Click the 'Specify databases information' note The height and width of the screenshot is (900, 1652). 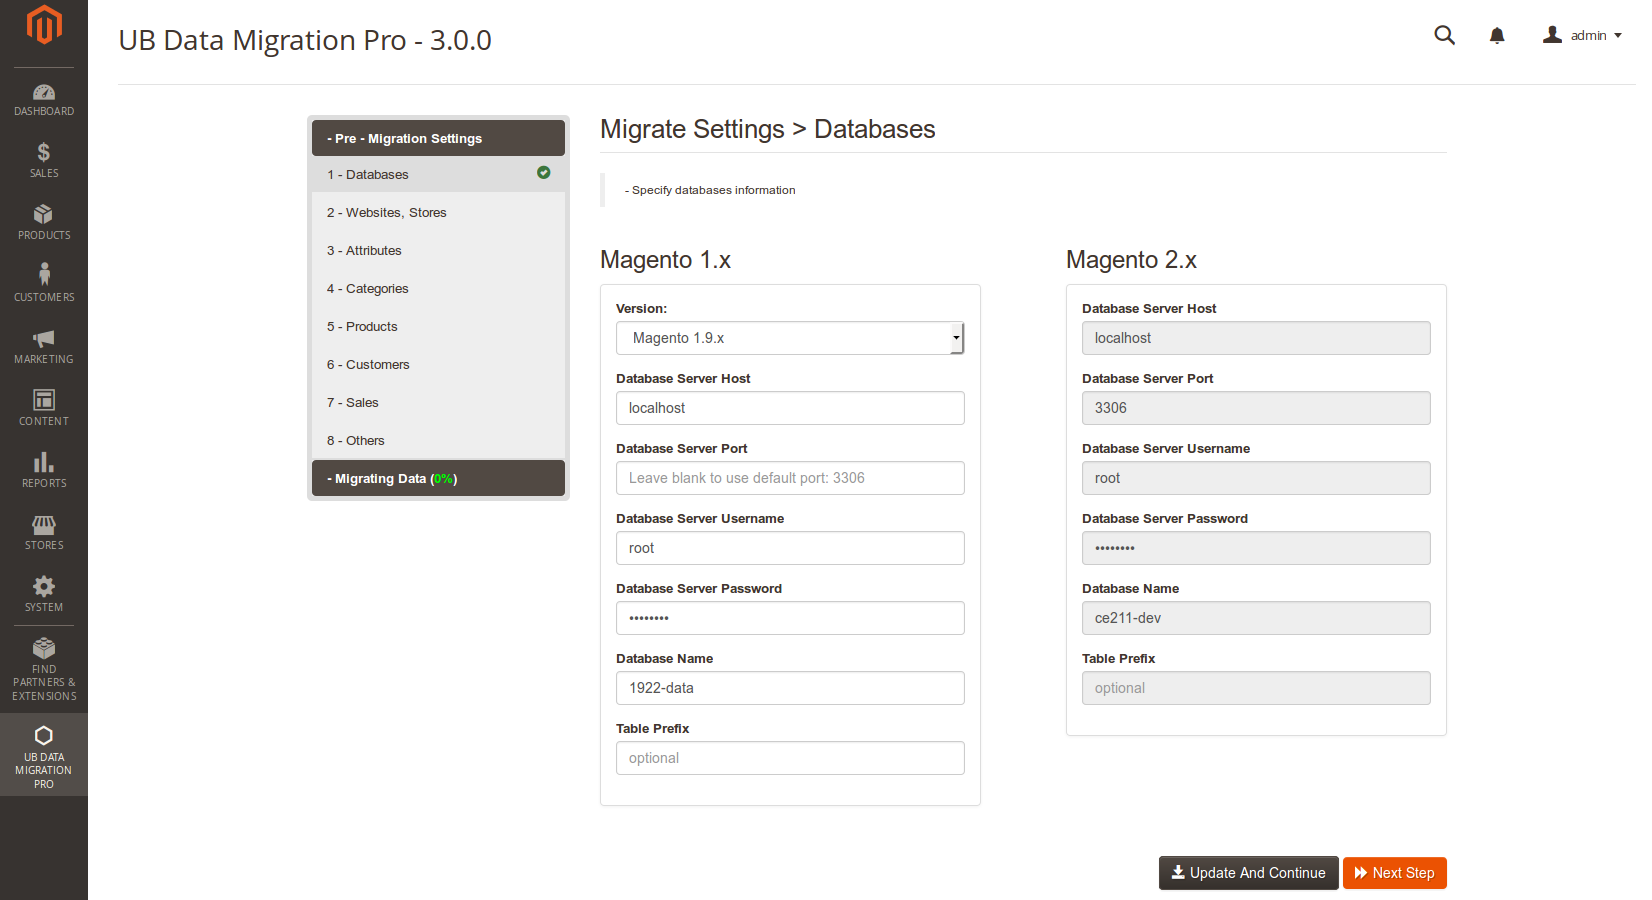(x=710, y=190)
